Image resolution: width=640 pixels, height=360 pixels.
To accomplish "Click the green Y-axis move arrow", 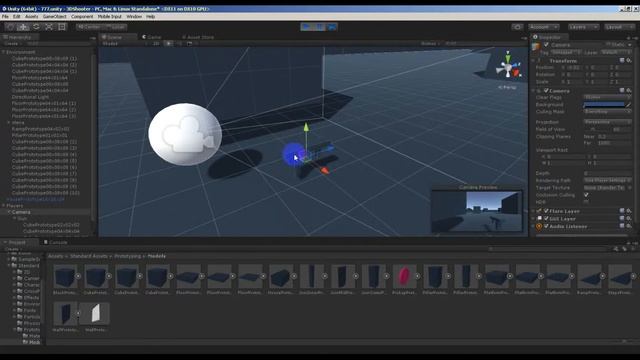I will point(306,128).
